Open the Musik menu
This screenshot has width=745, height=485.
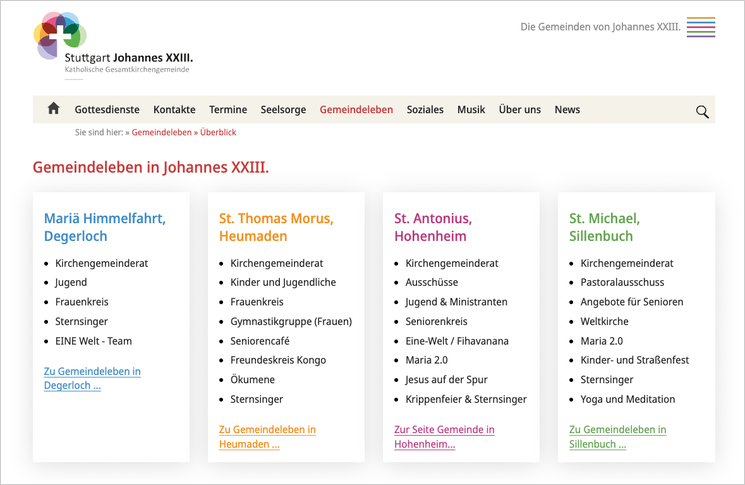tap(471, 110)
